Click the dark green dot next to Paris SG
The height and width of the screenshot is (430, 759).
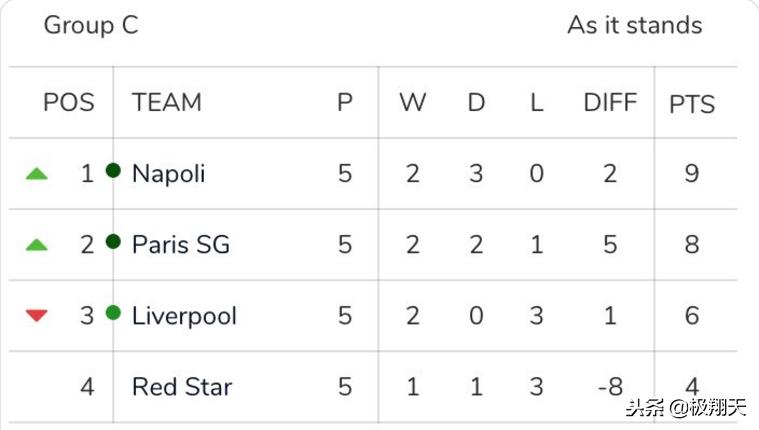click(113, 241)
